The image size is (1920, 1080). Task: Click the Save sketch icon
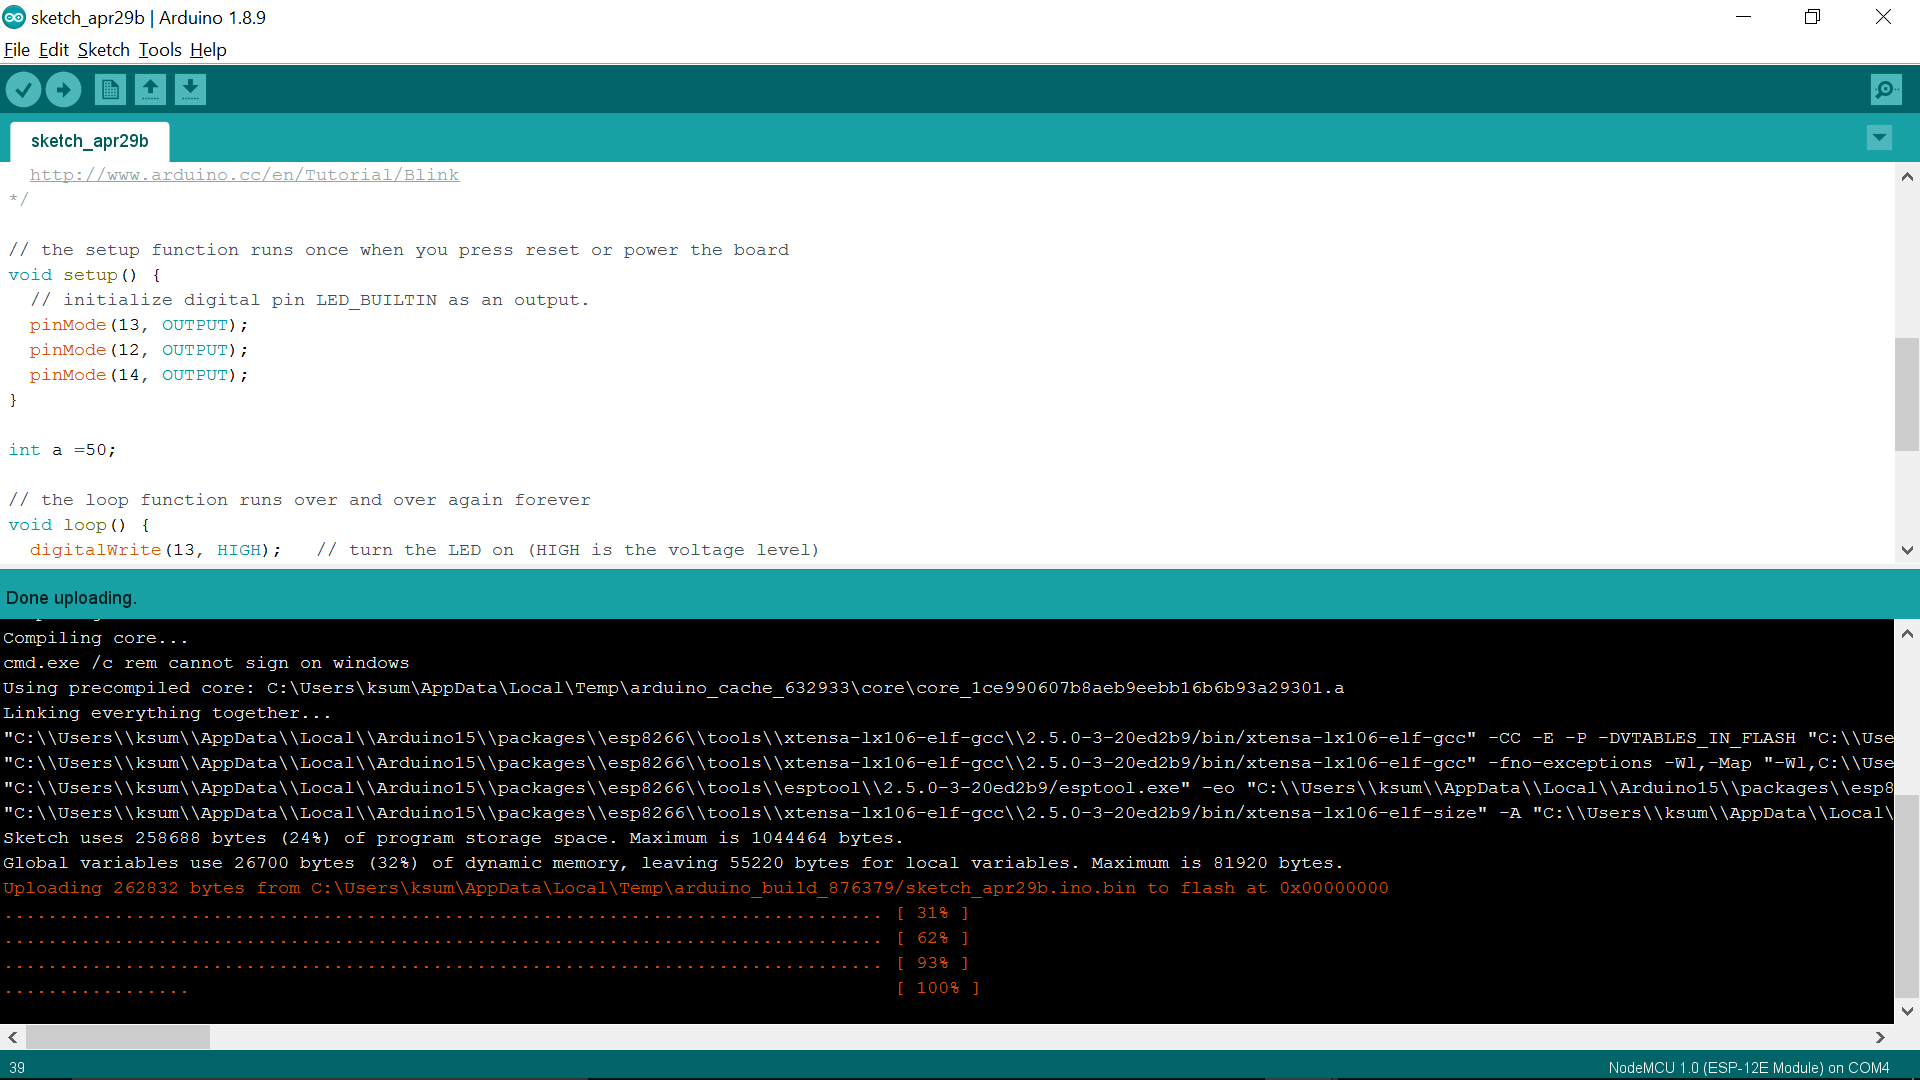coord(190,90)
